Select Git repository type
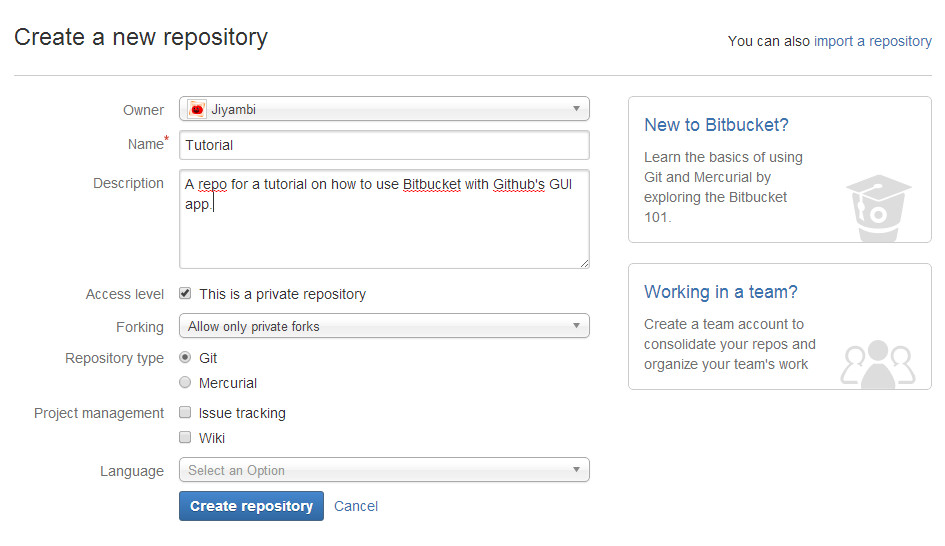This screenshot has height=546, width=945. [x=185, y=357]
